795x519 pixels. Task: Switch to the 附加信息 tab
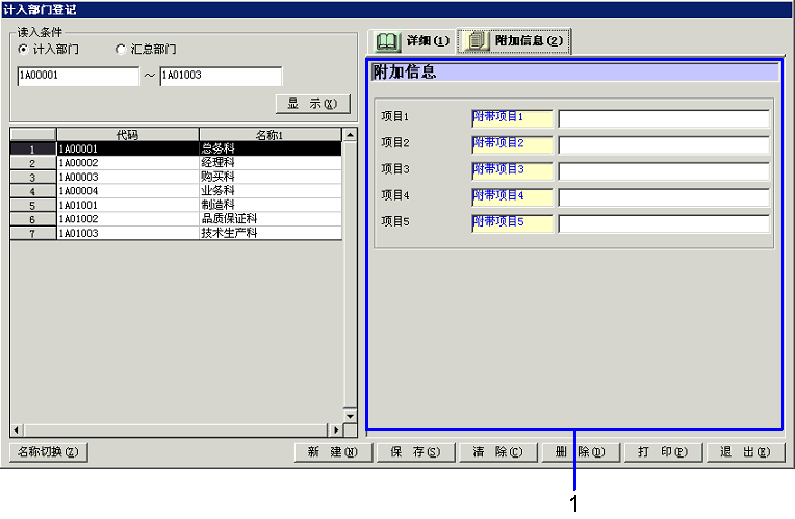point(514,41)
